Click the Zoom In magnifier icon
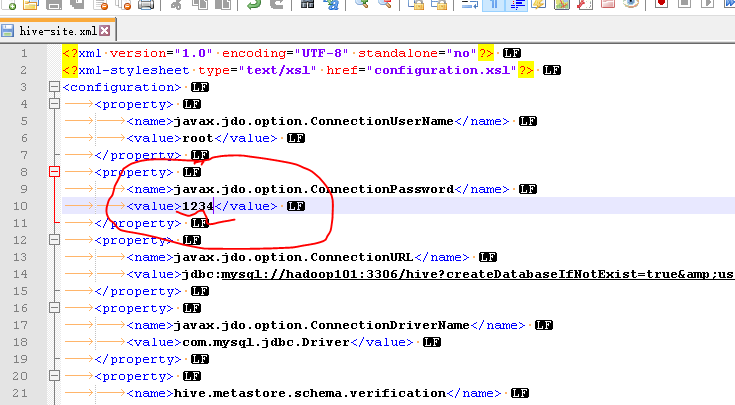735x405 pixels. click(x=361, y=4)
